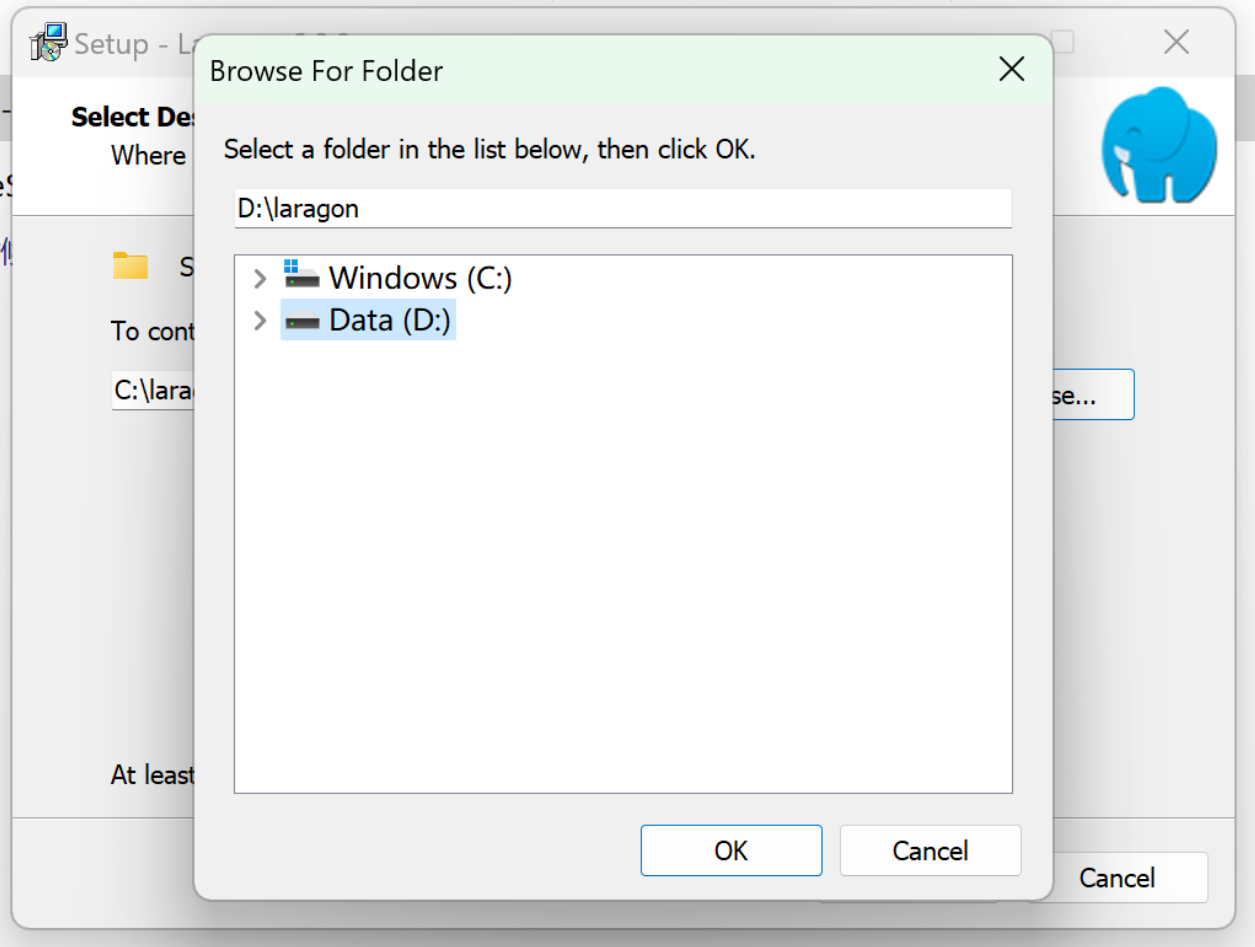Click the Setup window title text
The image size is (1255, 947).
click(112, 44)
